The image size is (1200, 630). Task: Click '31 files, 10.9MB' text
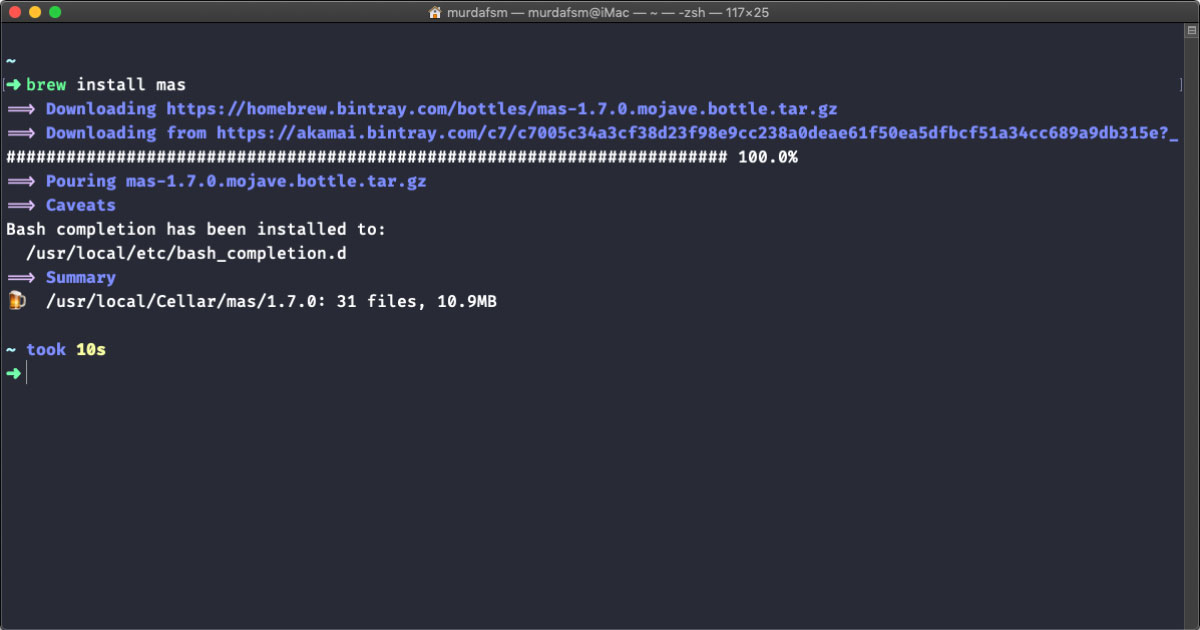click(x=417, y=301)
